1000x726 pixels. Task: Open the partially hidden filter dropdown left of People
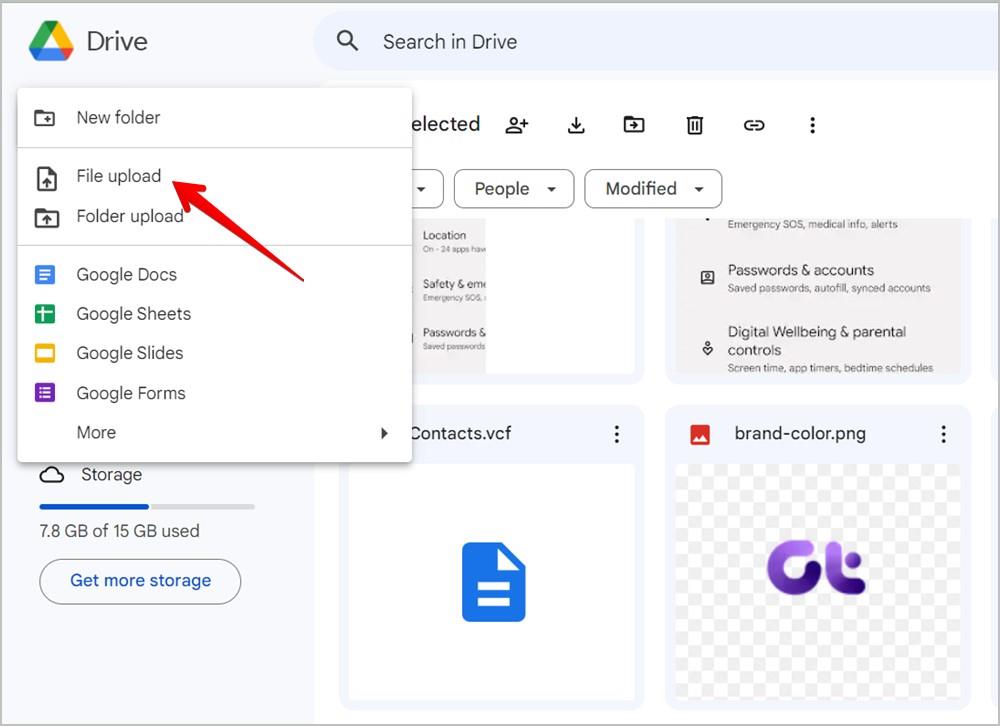point(428,189)
